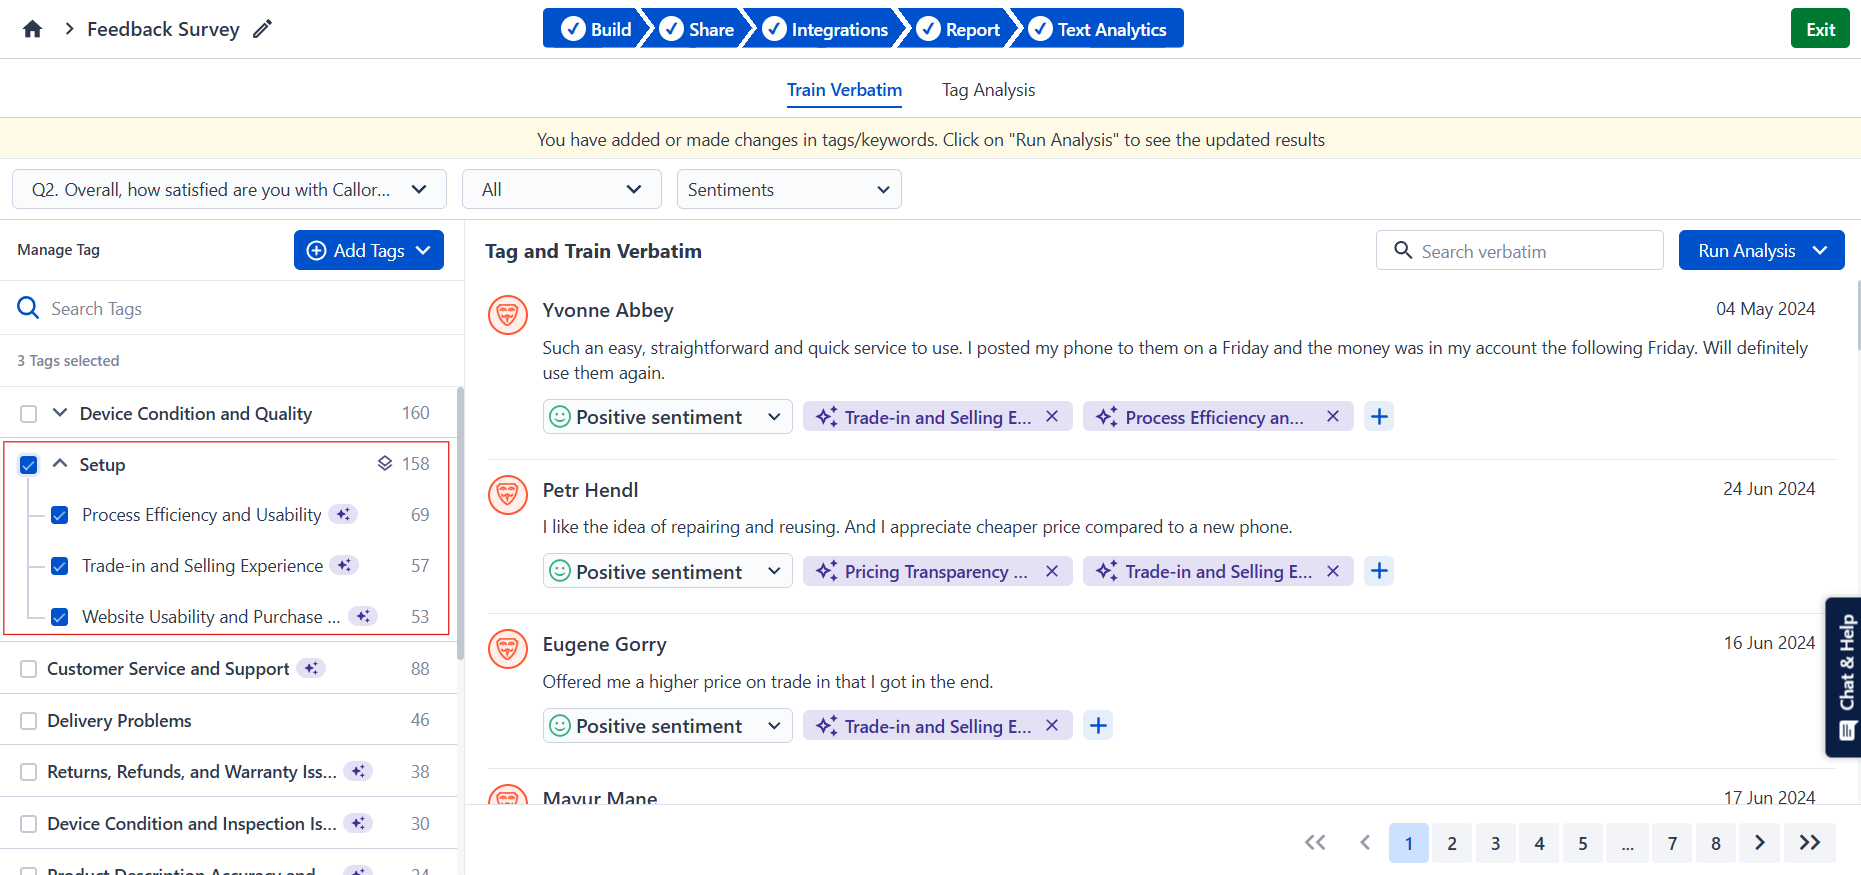This screenshot has height=875, width=1861.
Task: Add tag plus icon for Eugene Gorry
Action: click(x=1098, y=726)
